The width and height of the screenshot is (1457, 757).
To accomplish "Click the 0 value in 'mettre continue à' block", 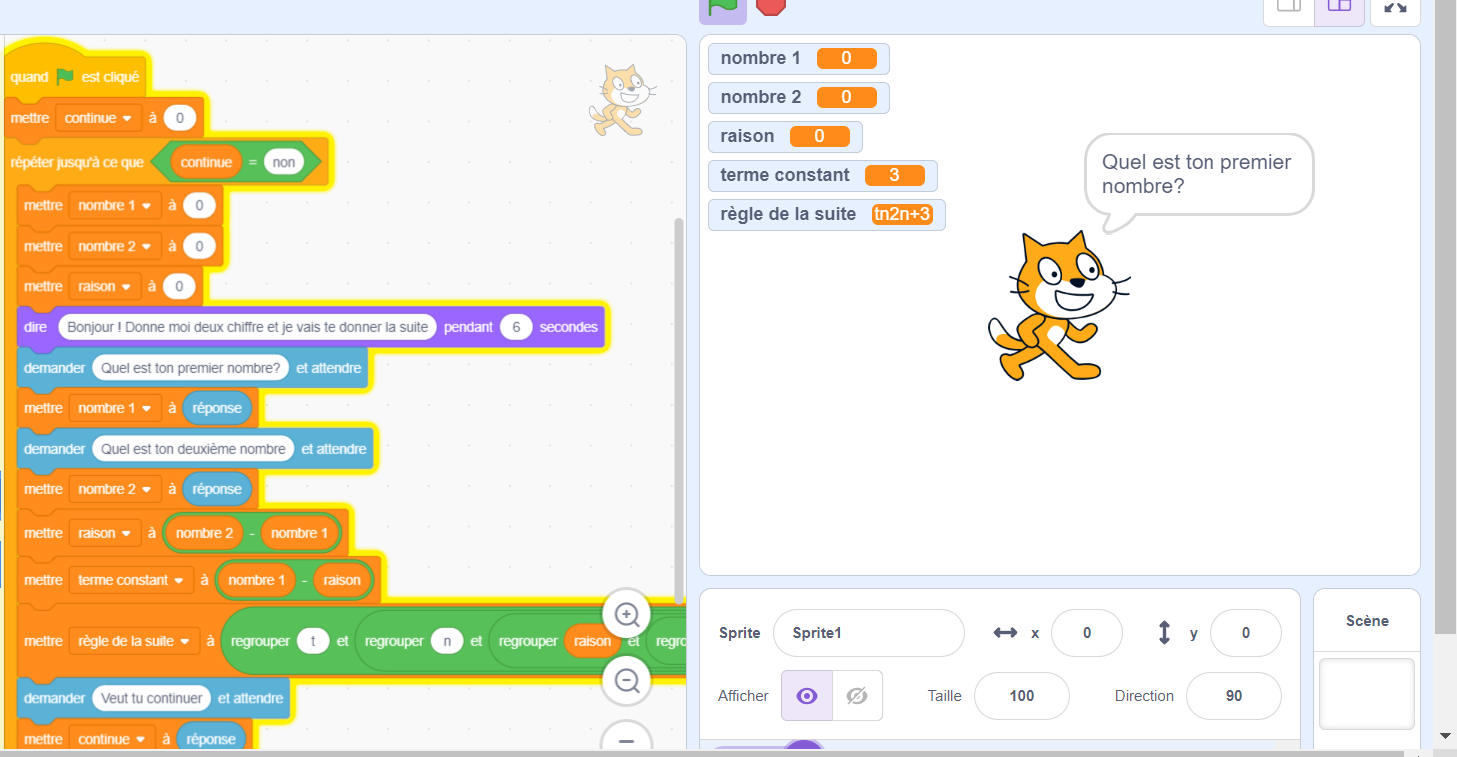I will (179, 118).
